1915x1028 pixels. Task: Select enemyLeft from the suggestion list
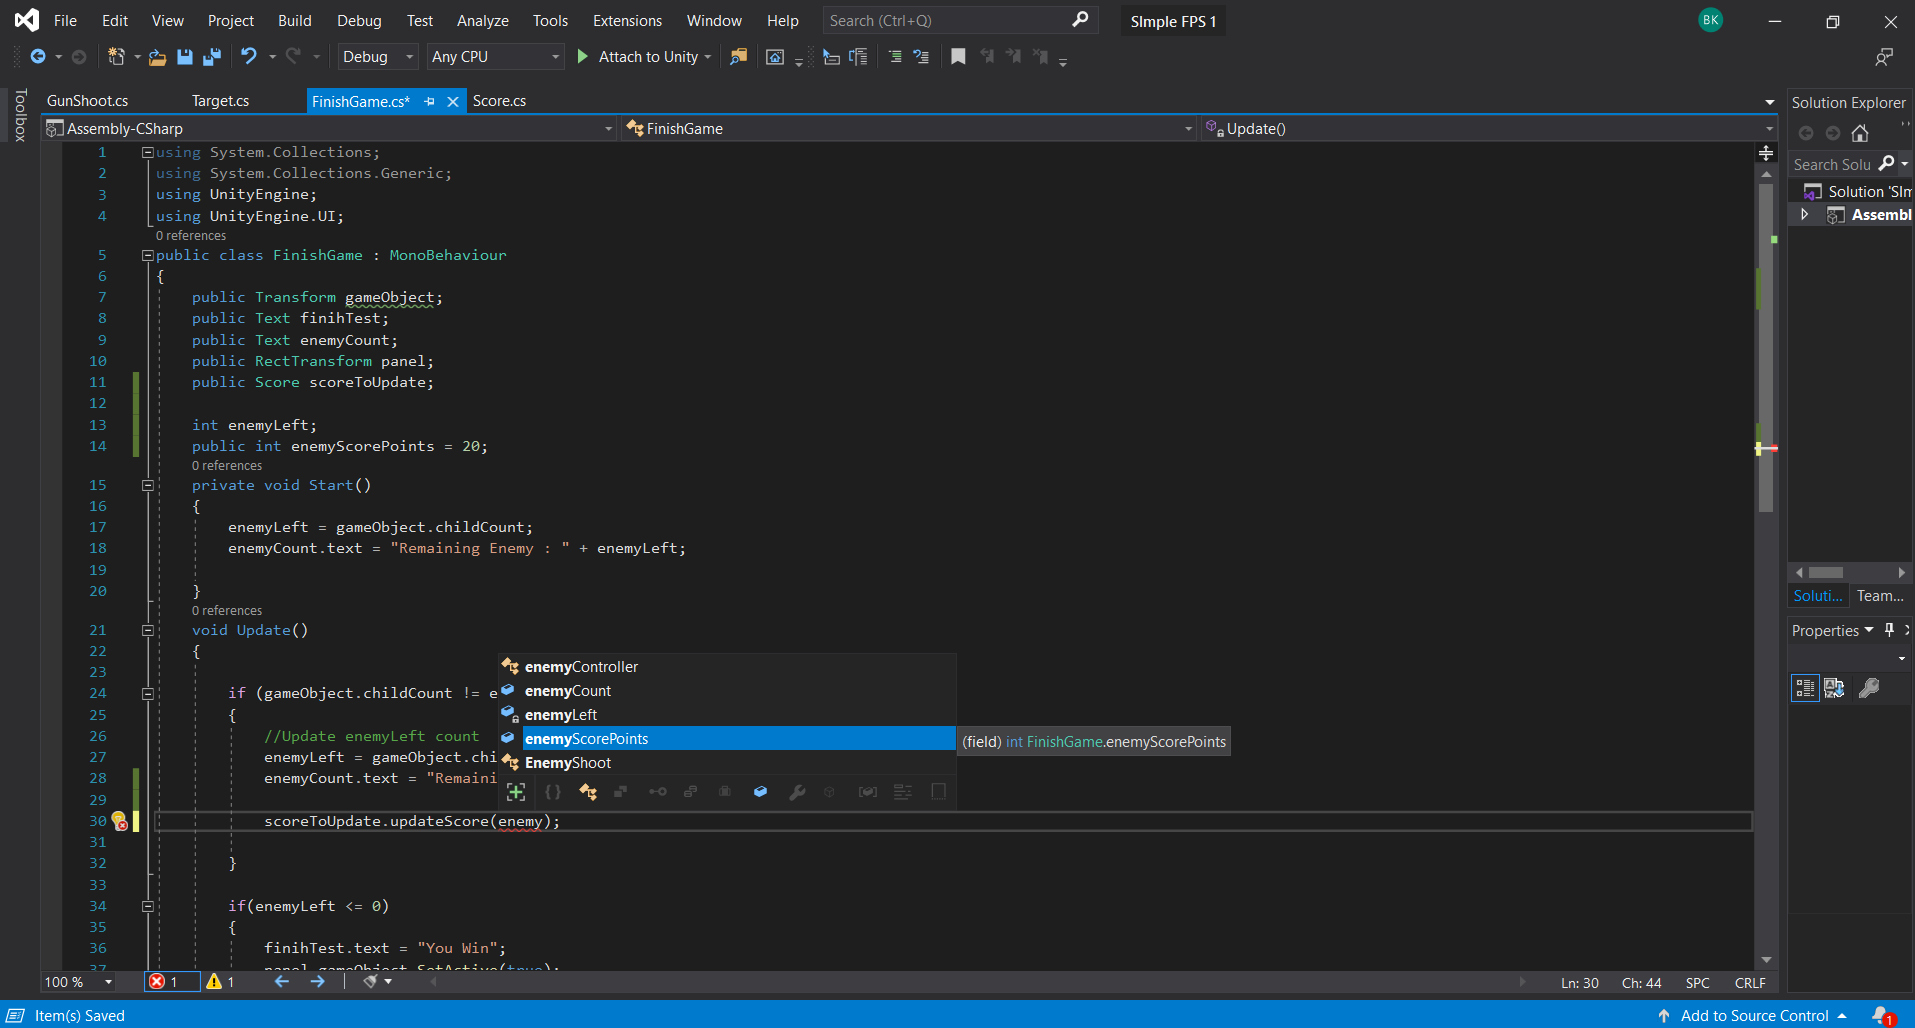pos(561,715)
